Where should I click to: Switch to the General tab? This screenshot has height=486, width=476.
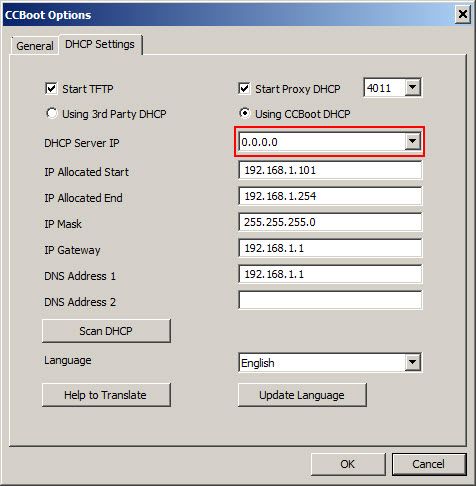(x=35, y=46)
